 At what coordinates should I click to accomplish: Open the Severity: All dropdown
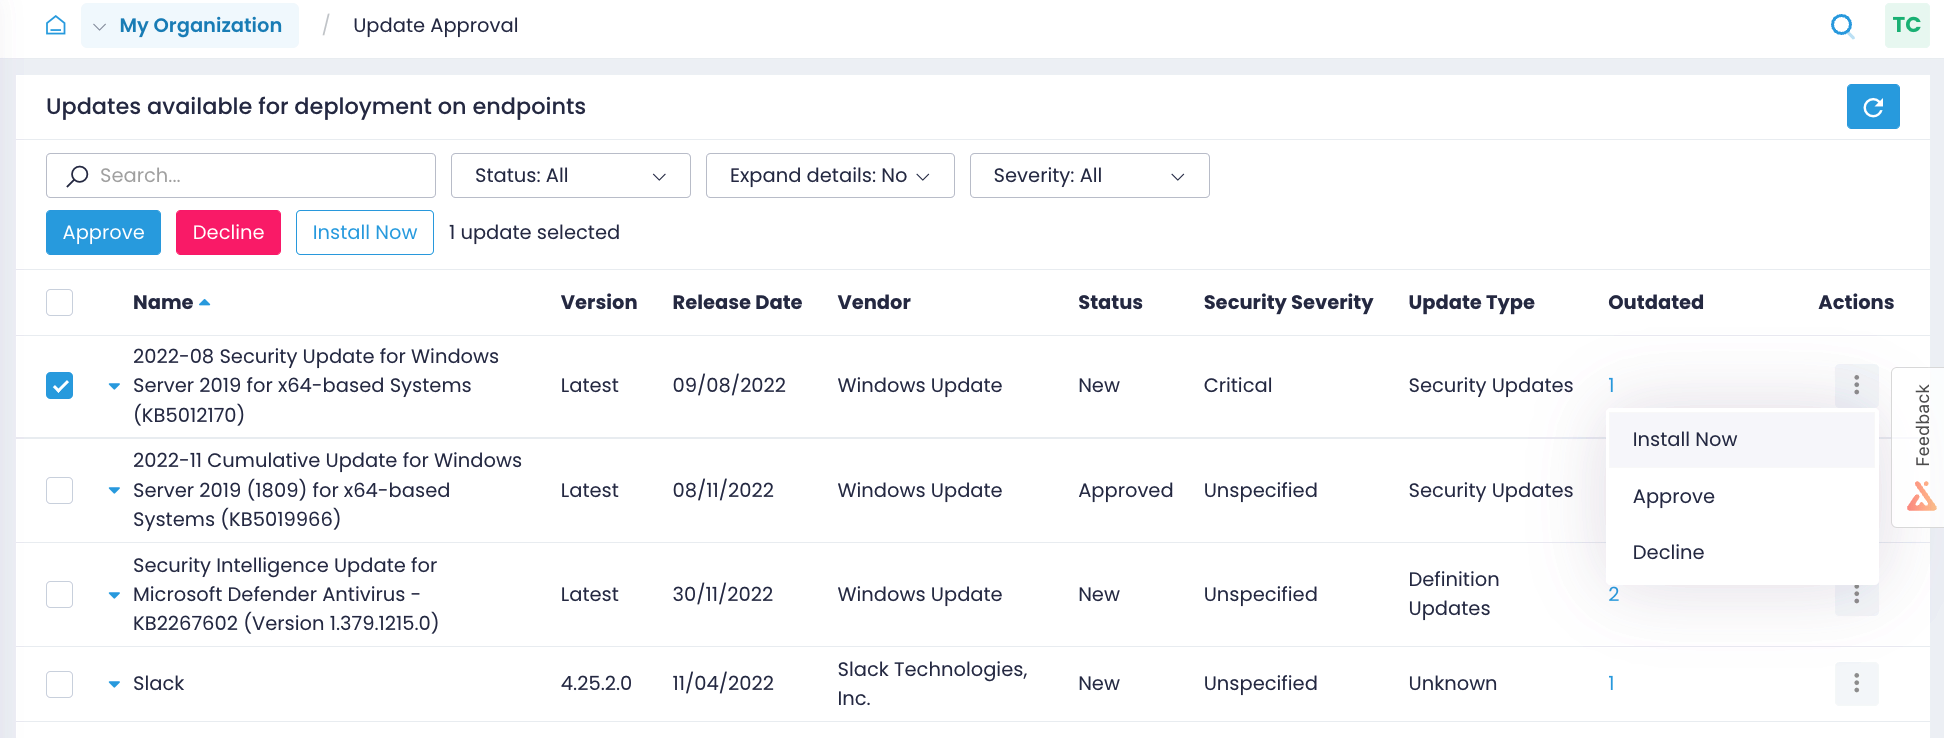1088,176
